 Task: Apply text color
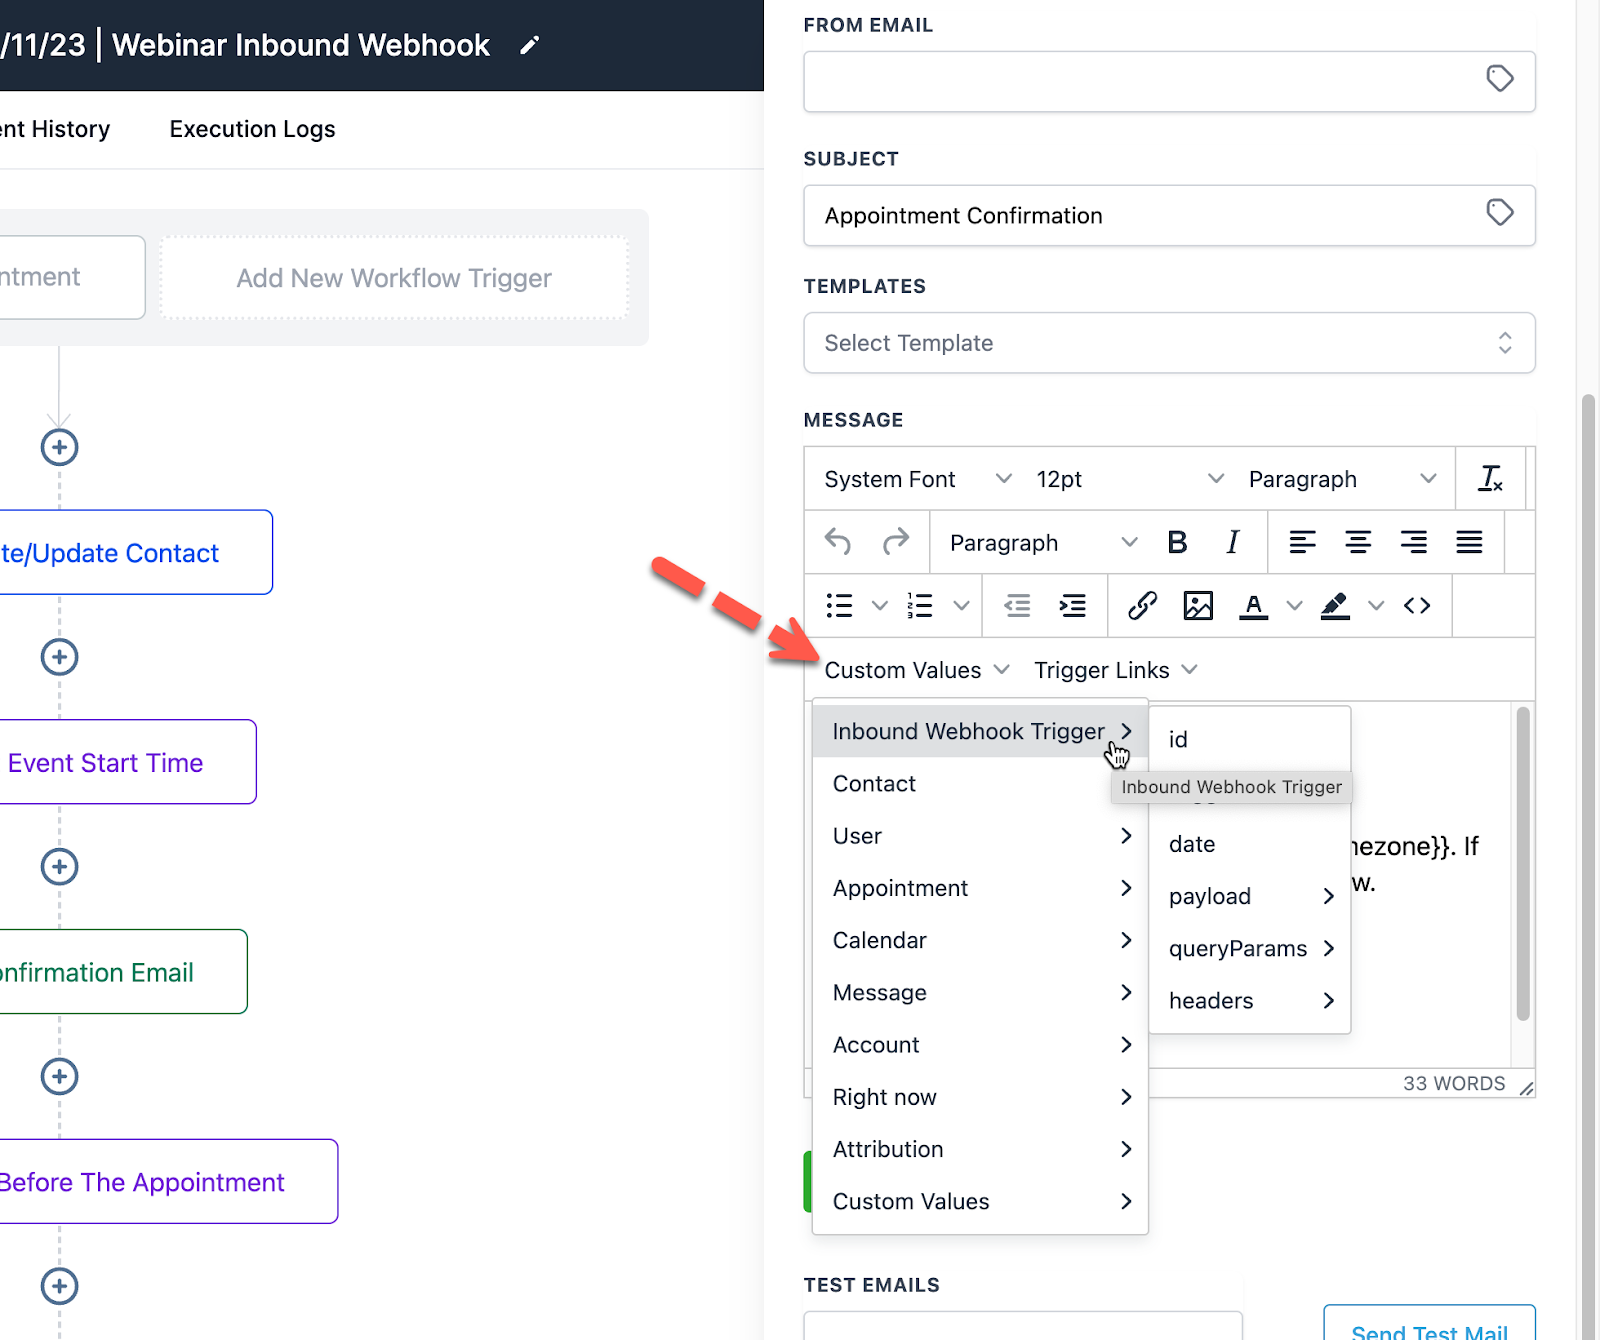point(1254,605)
